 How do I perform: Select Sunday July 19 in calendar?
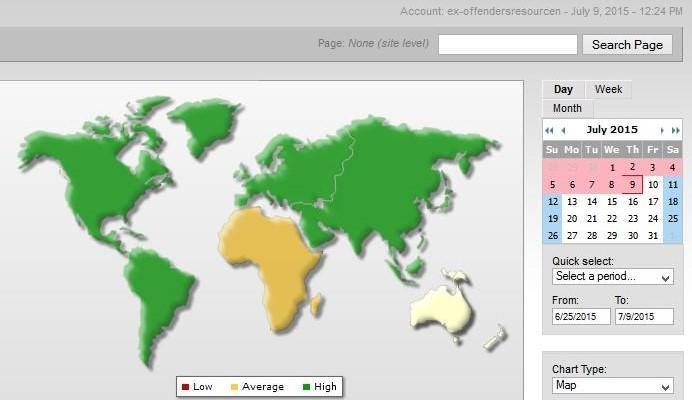[553, 219]
